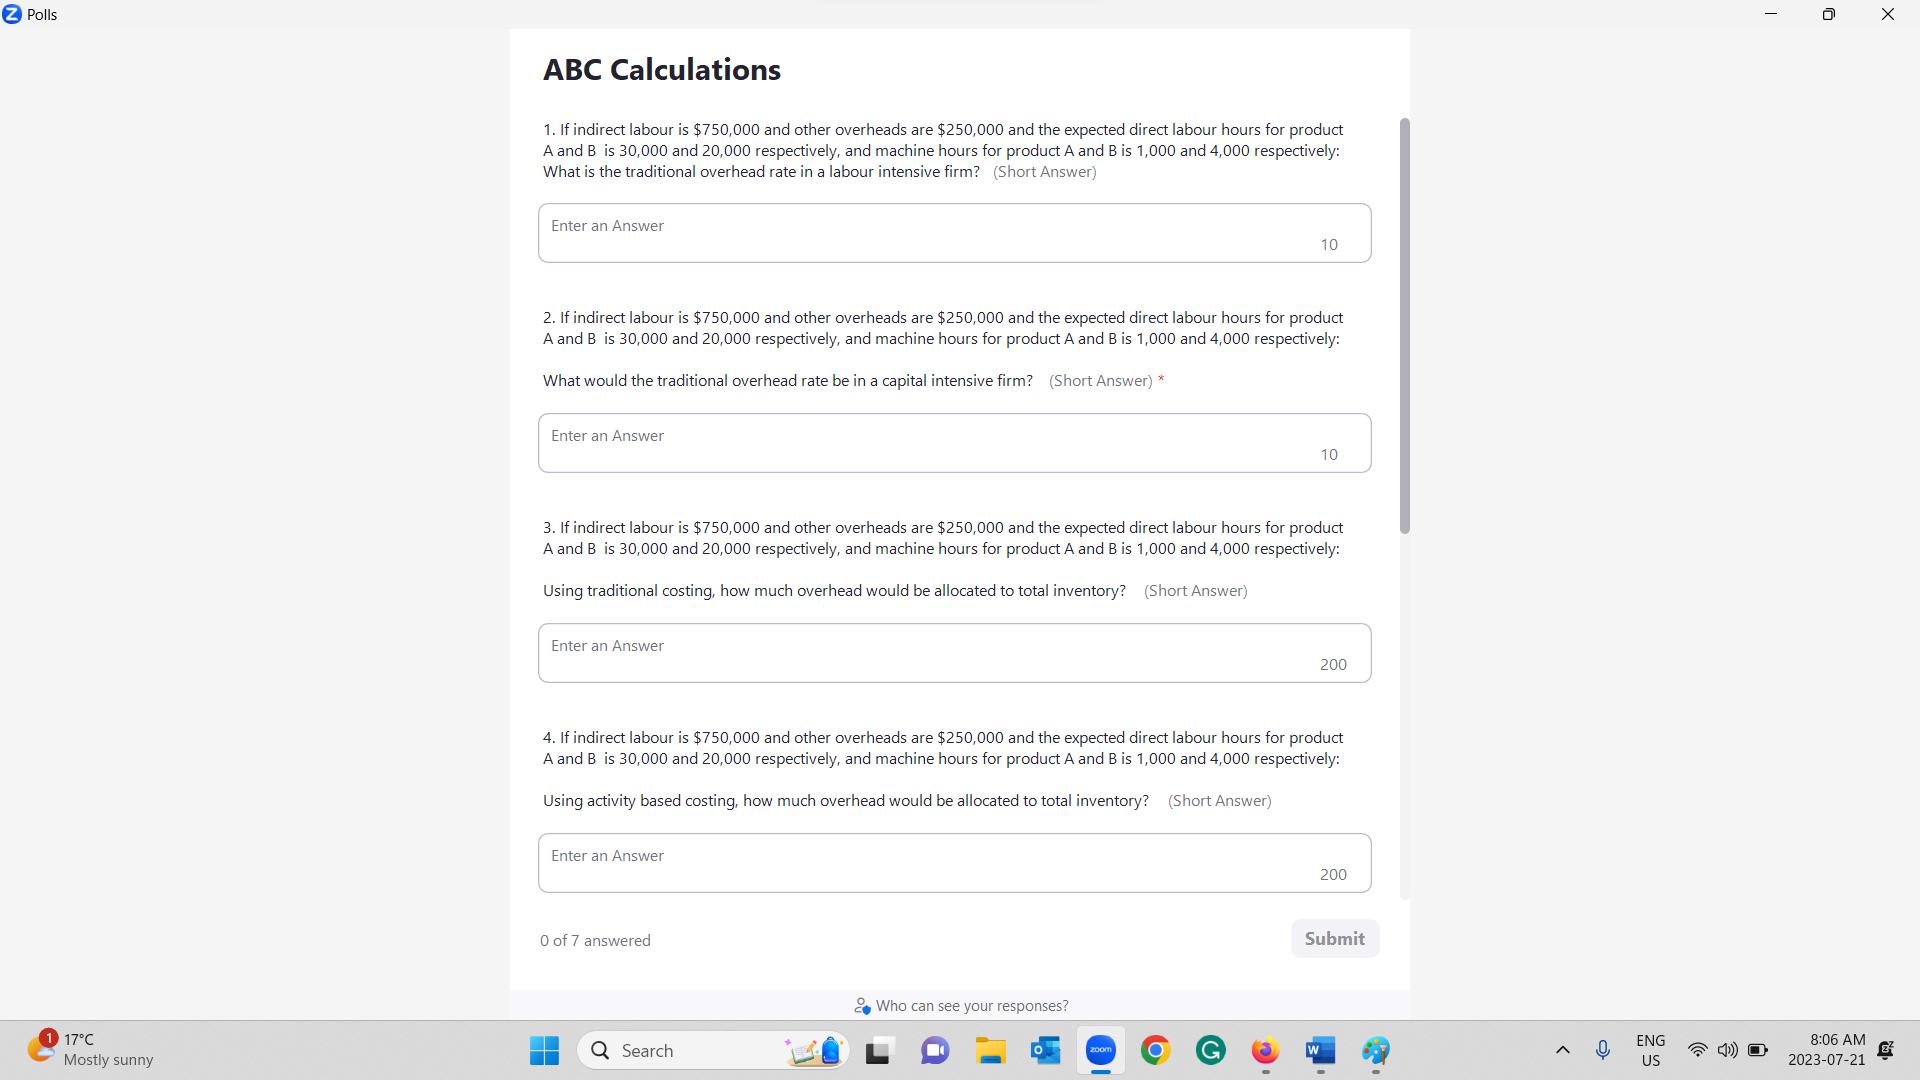Click the Start menu Windows button

click(x=545, y=1051)
